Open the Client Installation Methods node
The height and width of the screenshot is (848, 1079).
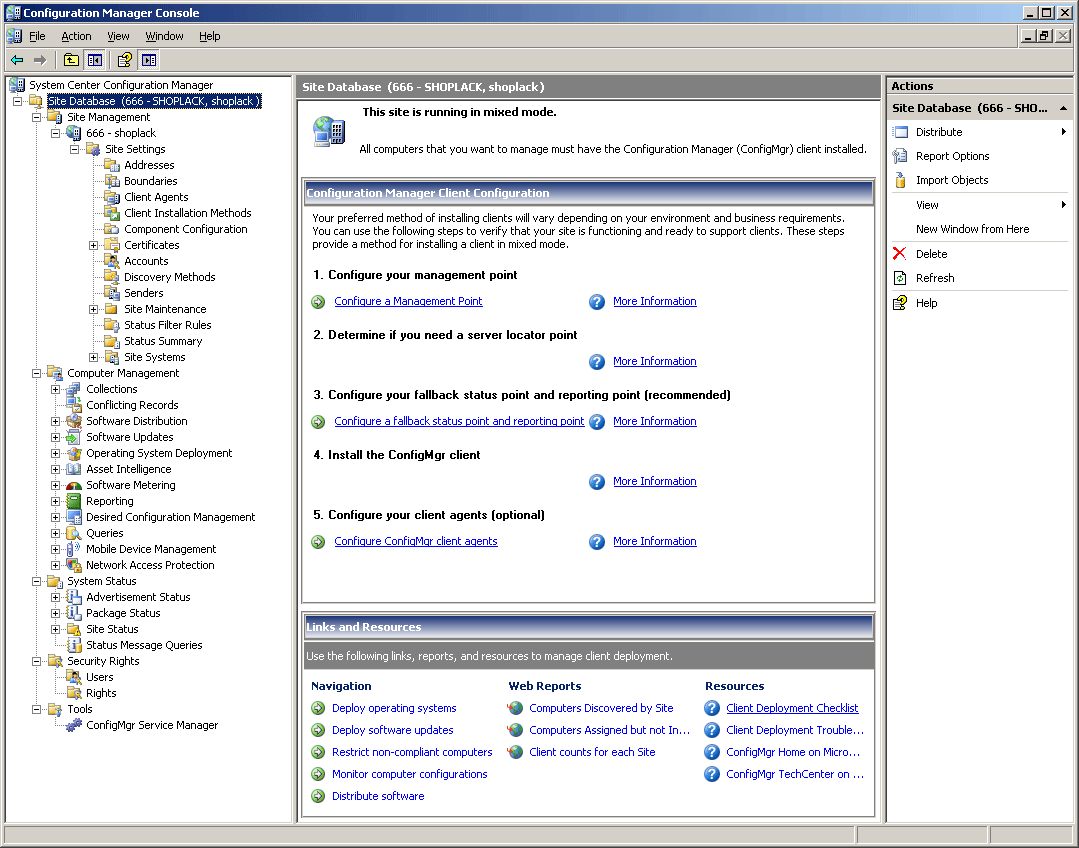coord(187,213)
